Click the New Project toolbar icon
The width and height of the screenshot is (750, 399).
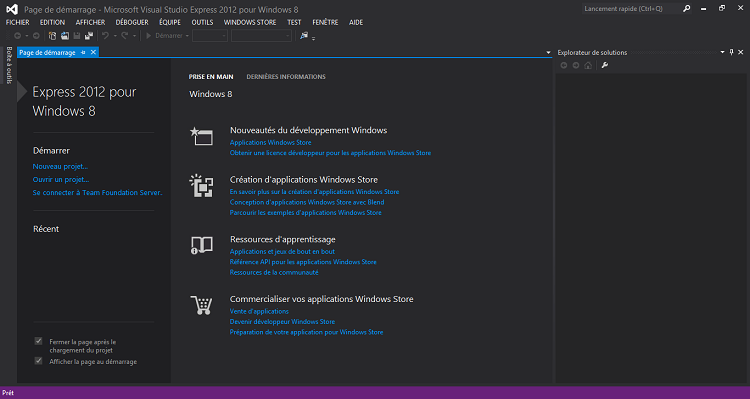coord(53,36)
